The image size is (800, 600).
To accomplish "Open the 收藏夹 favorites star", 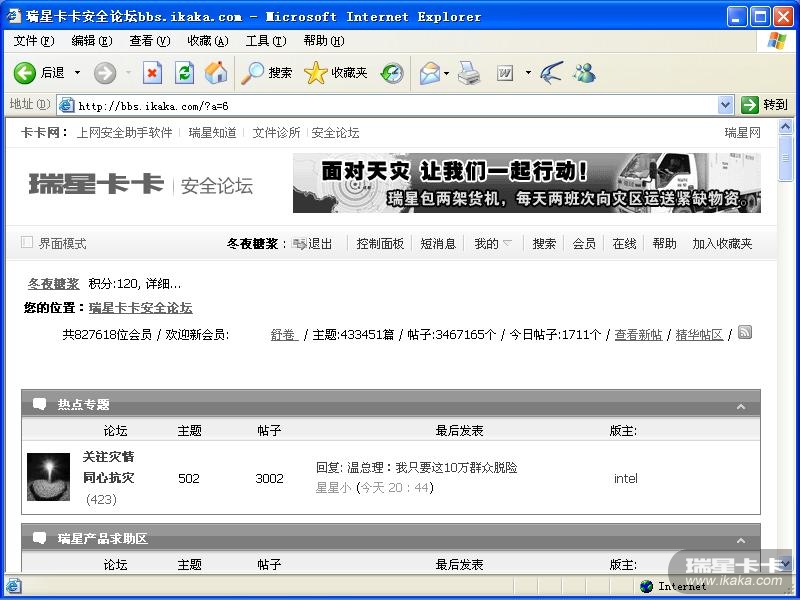I will coord(336,73).
